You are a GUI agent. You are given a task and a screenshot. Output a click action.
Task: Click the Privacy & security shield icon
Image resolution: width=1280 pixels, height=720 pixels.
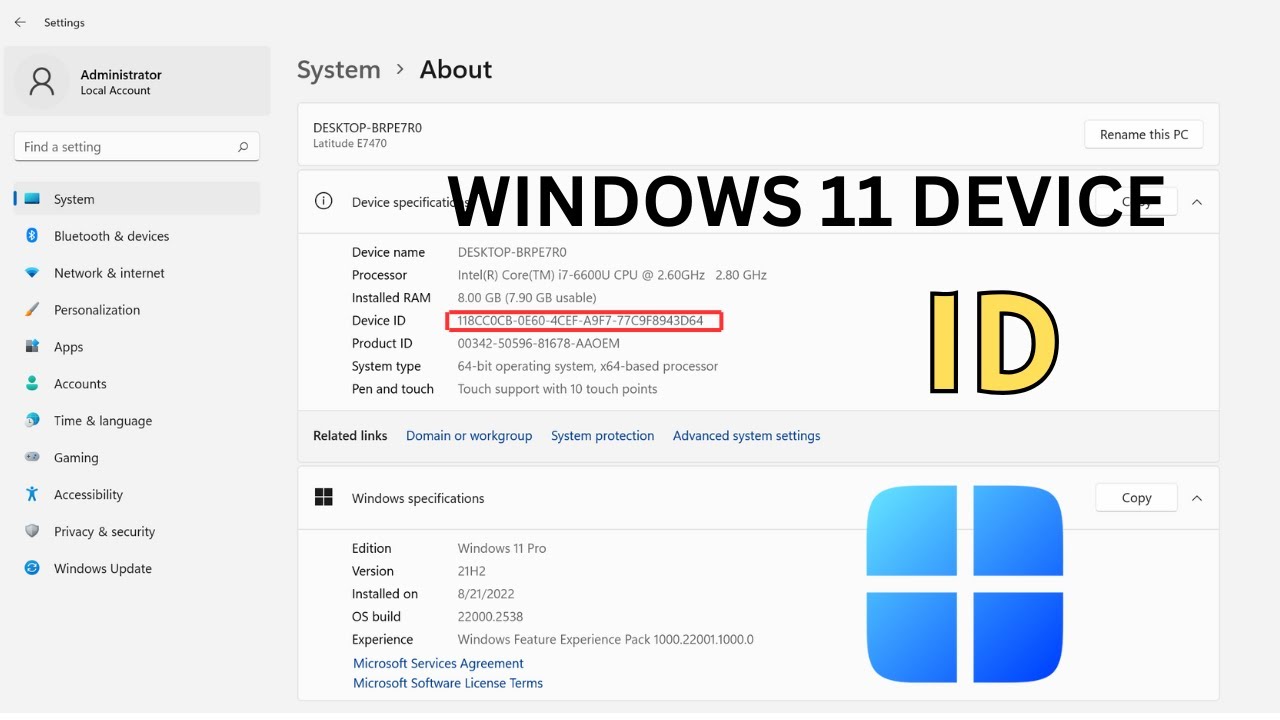pyautogui.click(x=32, y=531)
